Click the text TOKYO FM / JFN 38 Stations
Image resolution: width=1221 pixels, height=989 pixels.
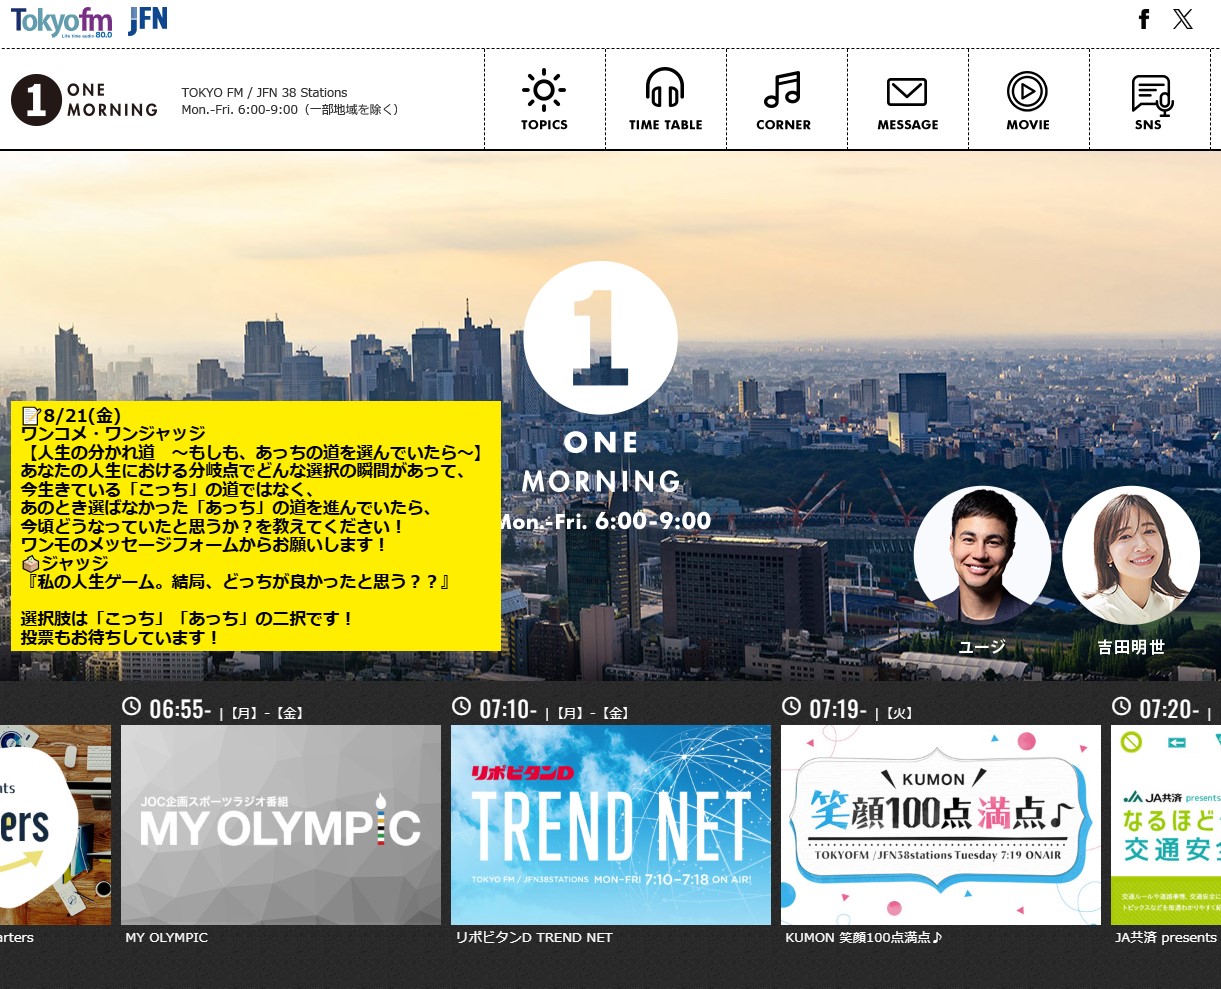pyautogui.click(x=264, y=92)
